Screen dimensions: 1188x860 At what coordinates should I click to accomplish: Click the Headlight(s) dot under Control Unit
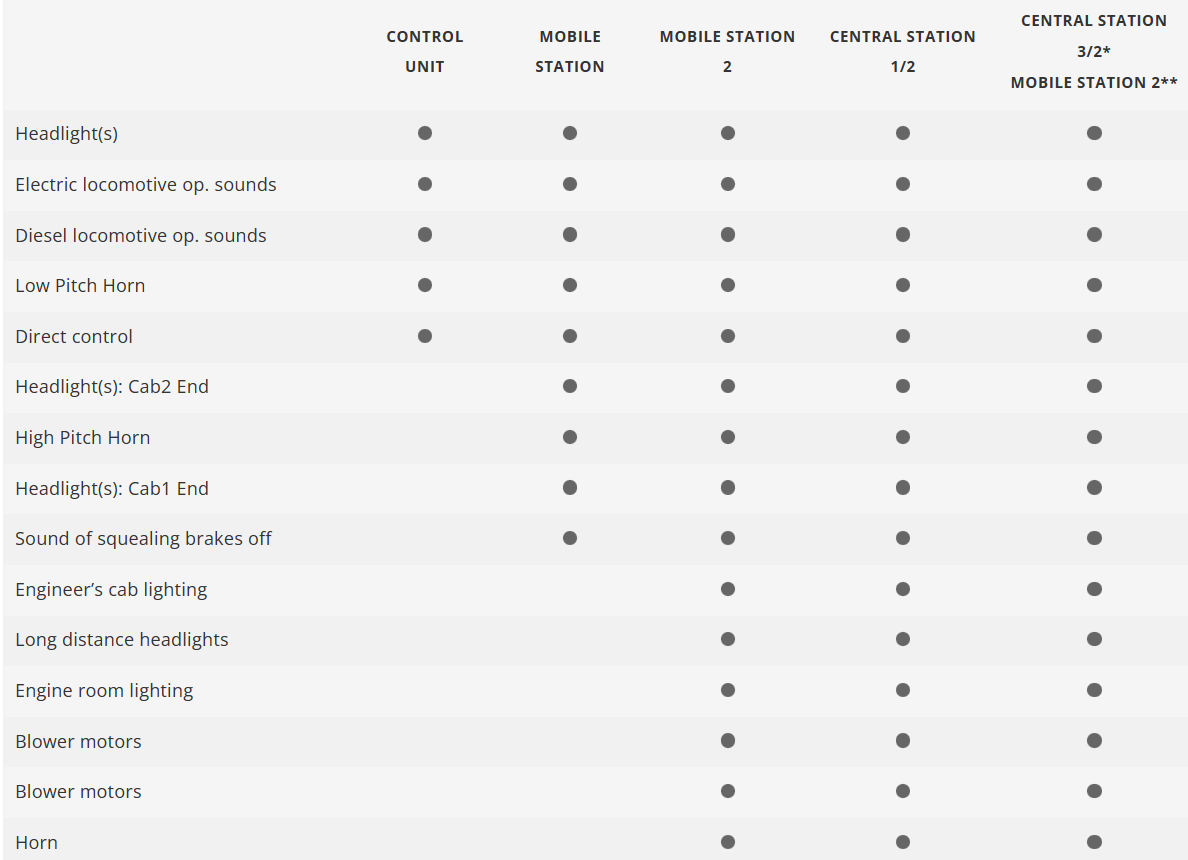tap(425, 133)
